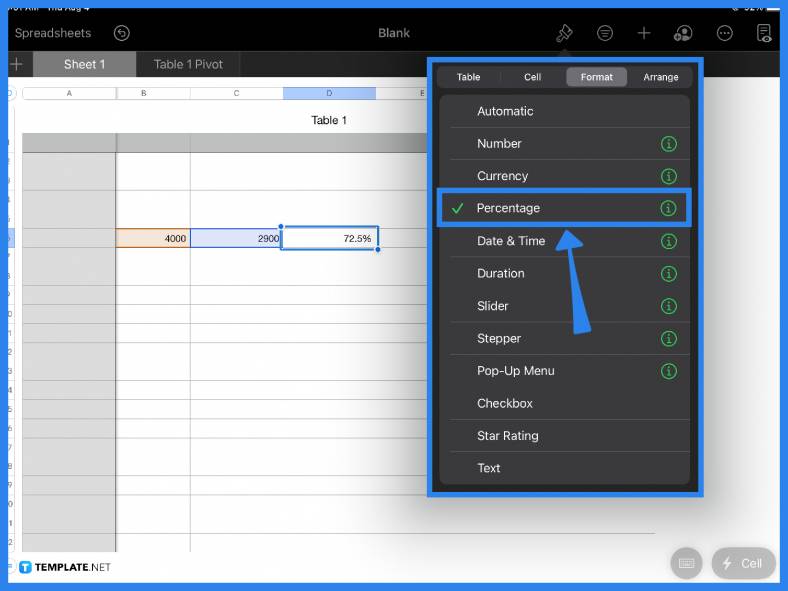This screenshot has height=591, width=788.
Task: Choose the Text format option
Action: pos(489,468)
